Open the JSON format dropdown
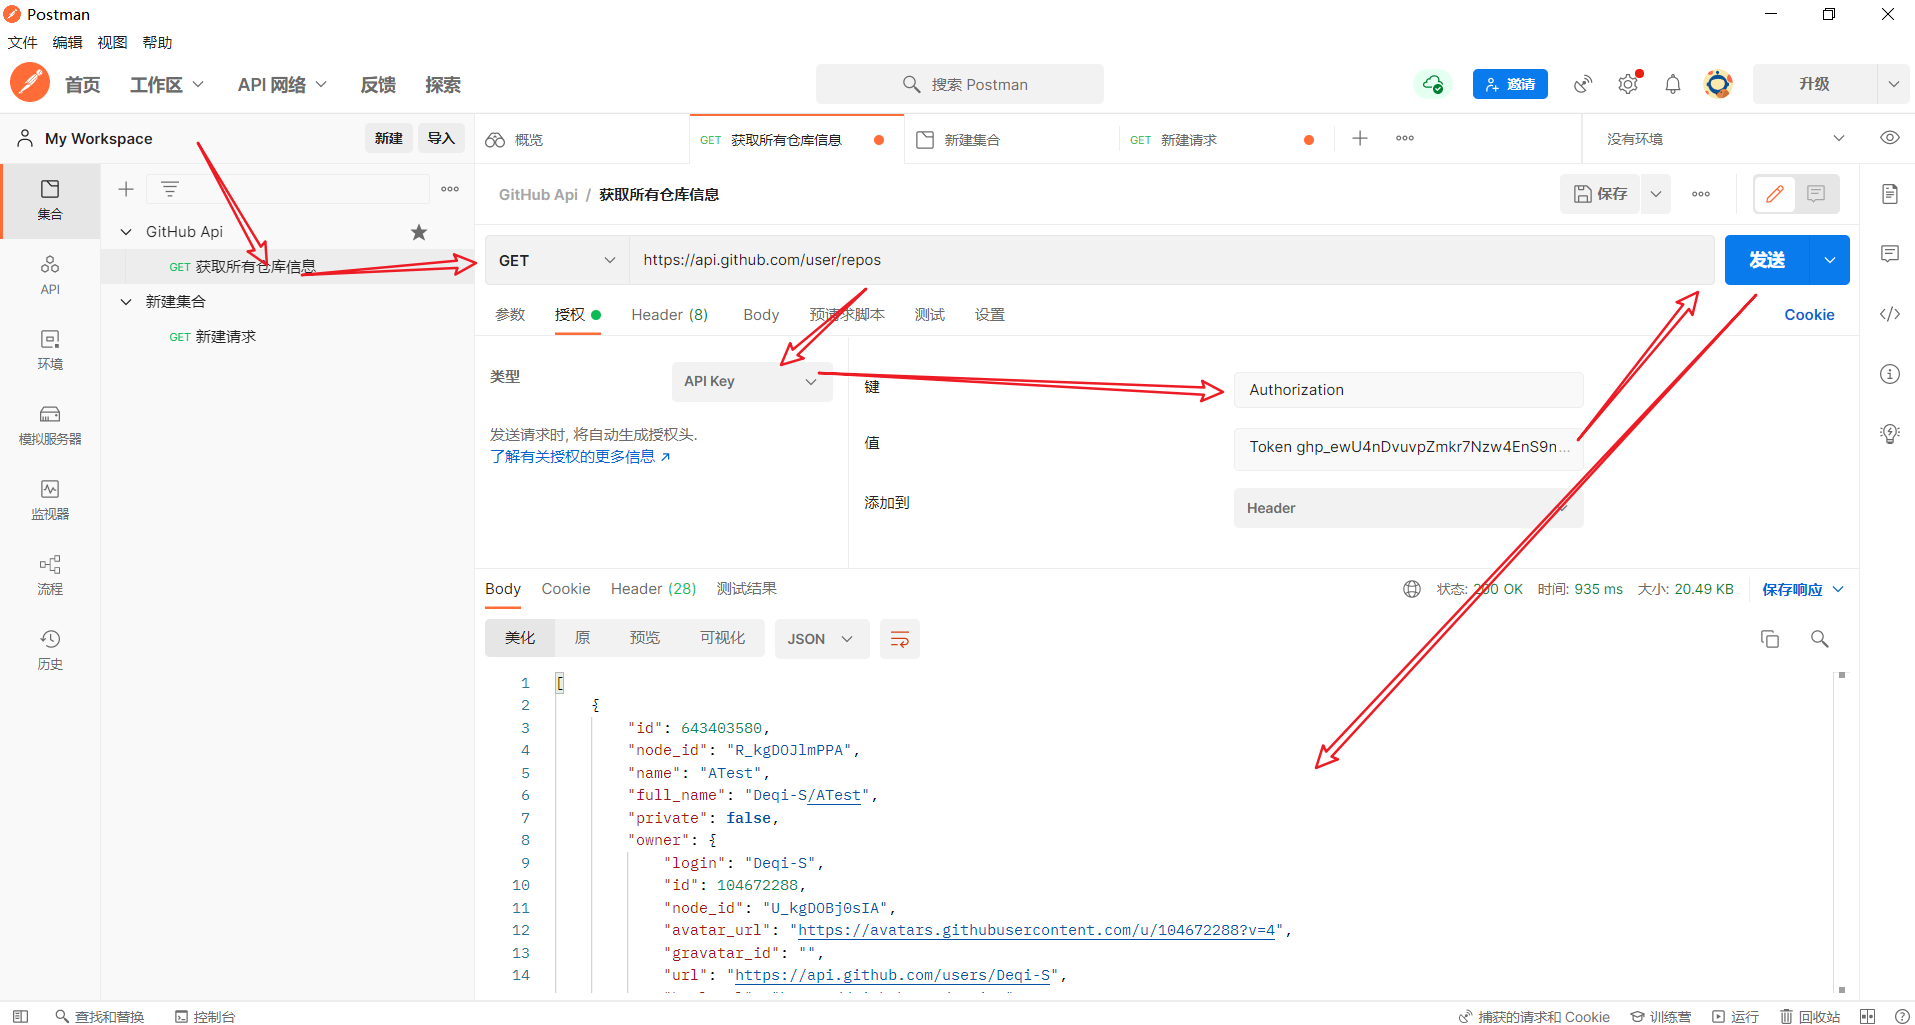Viewport: 1915px width, 1025px height. pos(820,639)
